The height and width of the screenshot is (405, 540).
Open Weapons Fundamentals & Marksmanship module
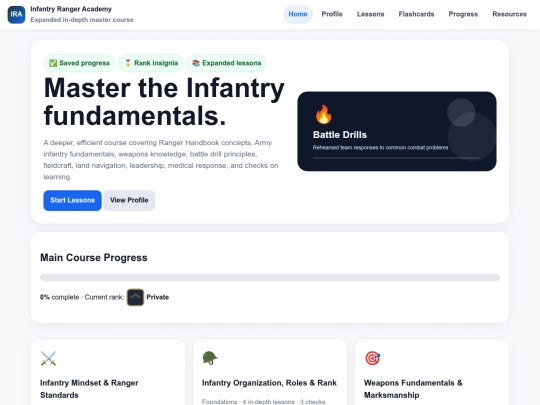[432, 372]
